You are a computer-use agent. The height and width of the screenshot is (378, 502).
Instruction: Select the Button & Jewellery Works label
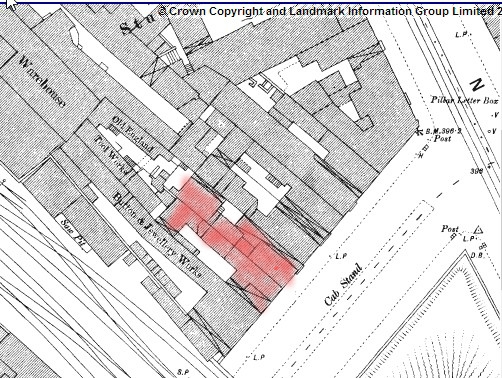(x=157, y=235)
